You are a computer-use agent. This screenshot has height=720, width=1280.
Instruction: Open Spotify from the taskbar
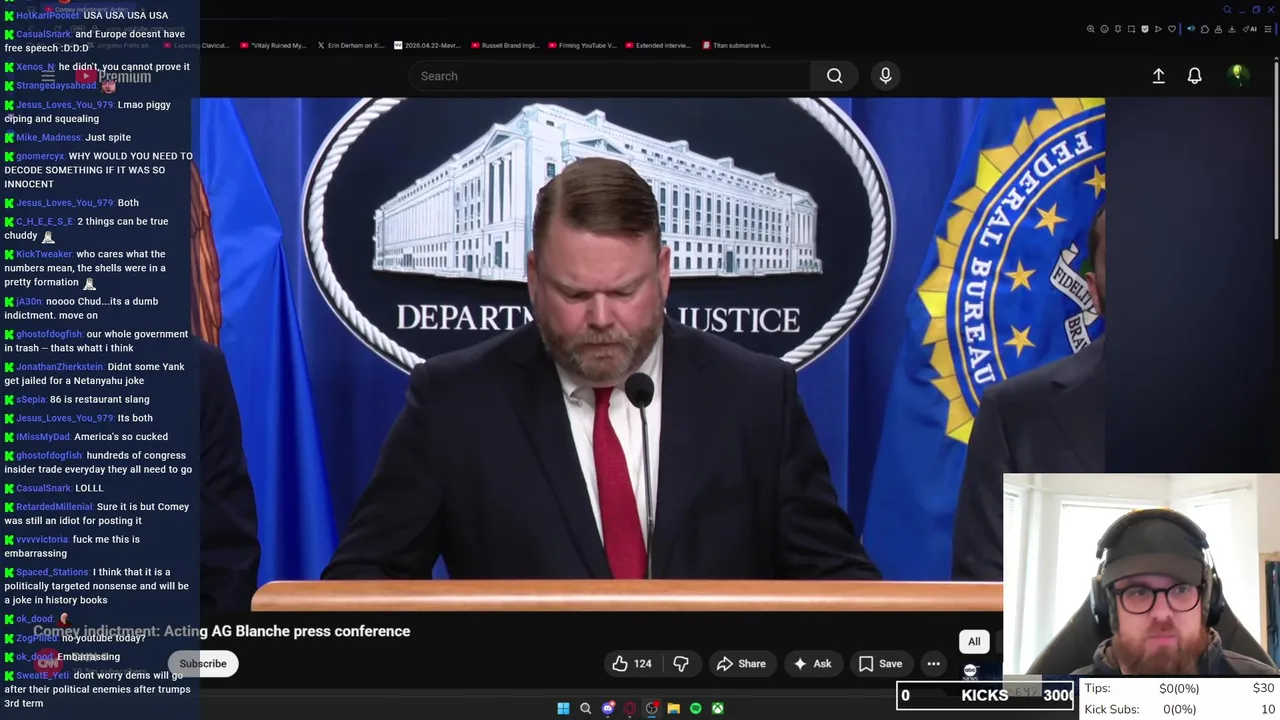click(695, 708)
